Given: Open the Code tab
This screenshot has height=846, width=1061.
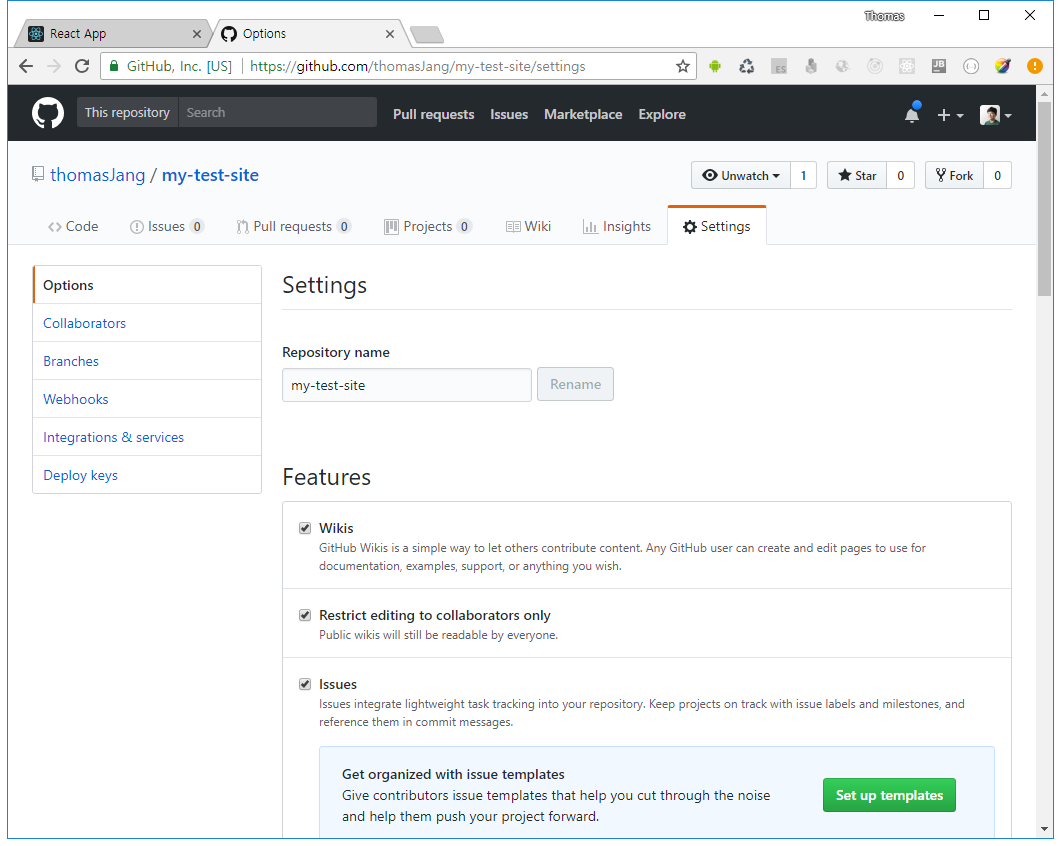Looking at the screenshot, I should pyautogui.click(x=73, y=227).
